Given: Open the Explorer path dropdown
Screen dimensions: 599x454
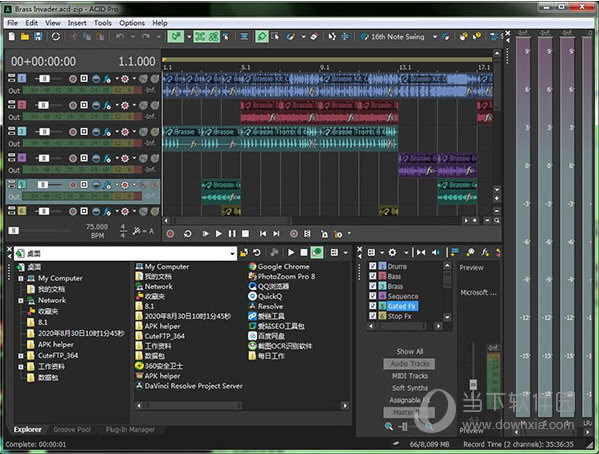Looking at the screenshot, I should (232, 254).
